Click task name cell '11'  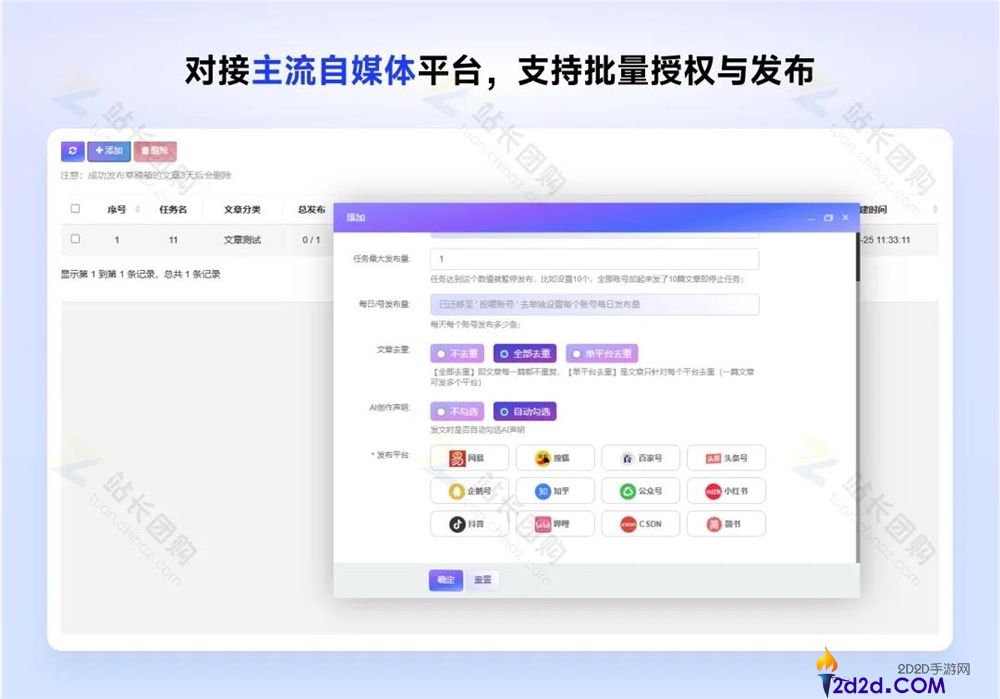click(x=173, y=240)
